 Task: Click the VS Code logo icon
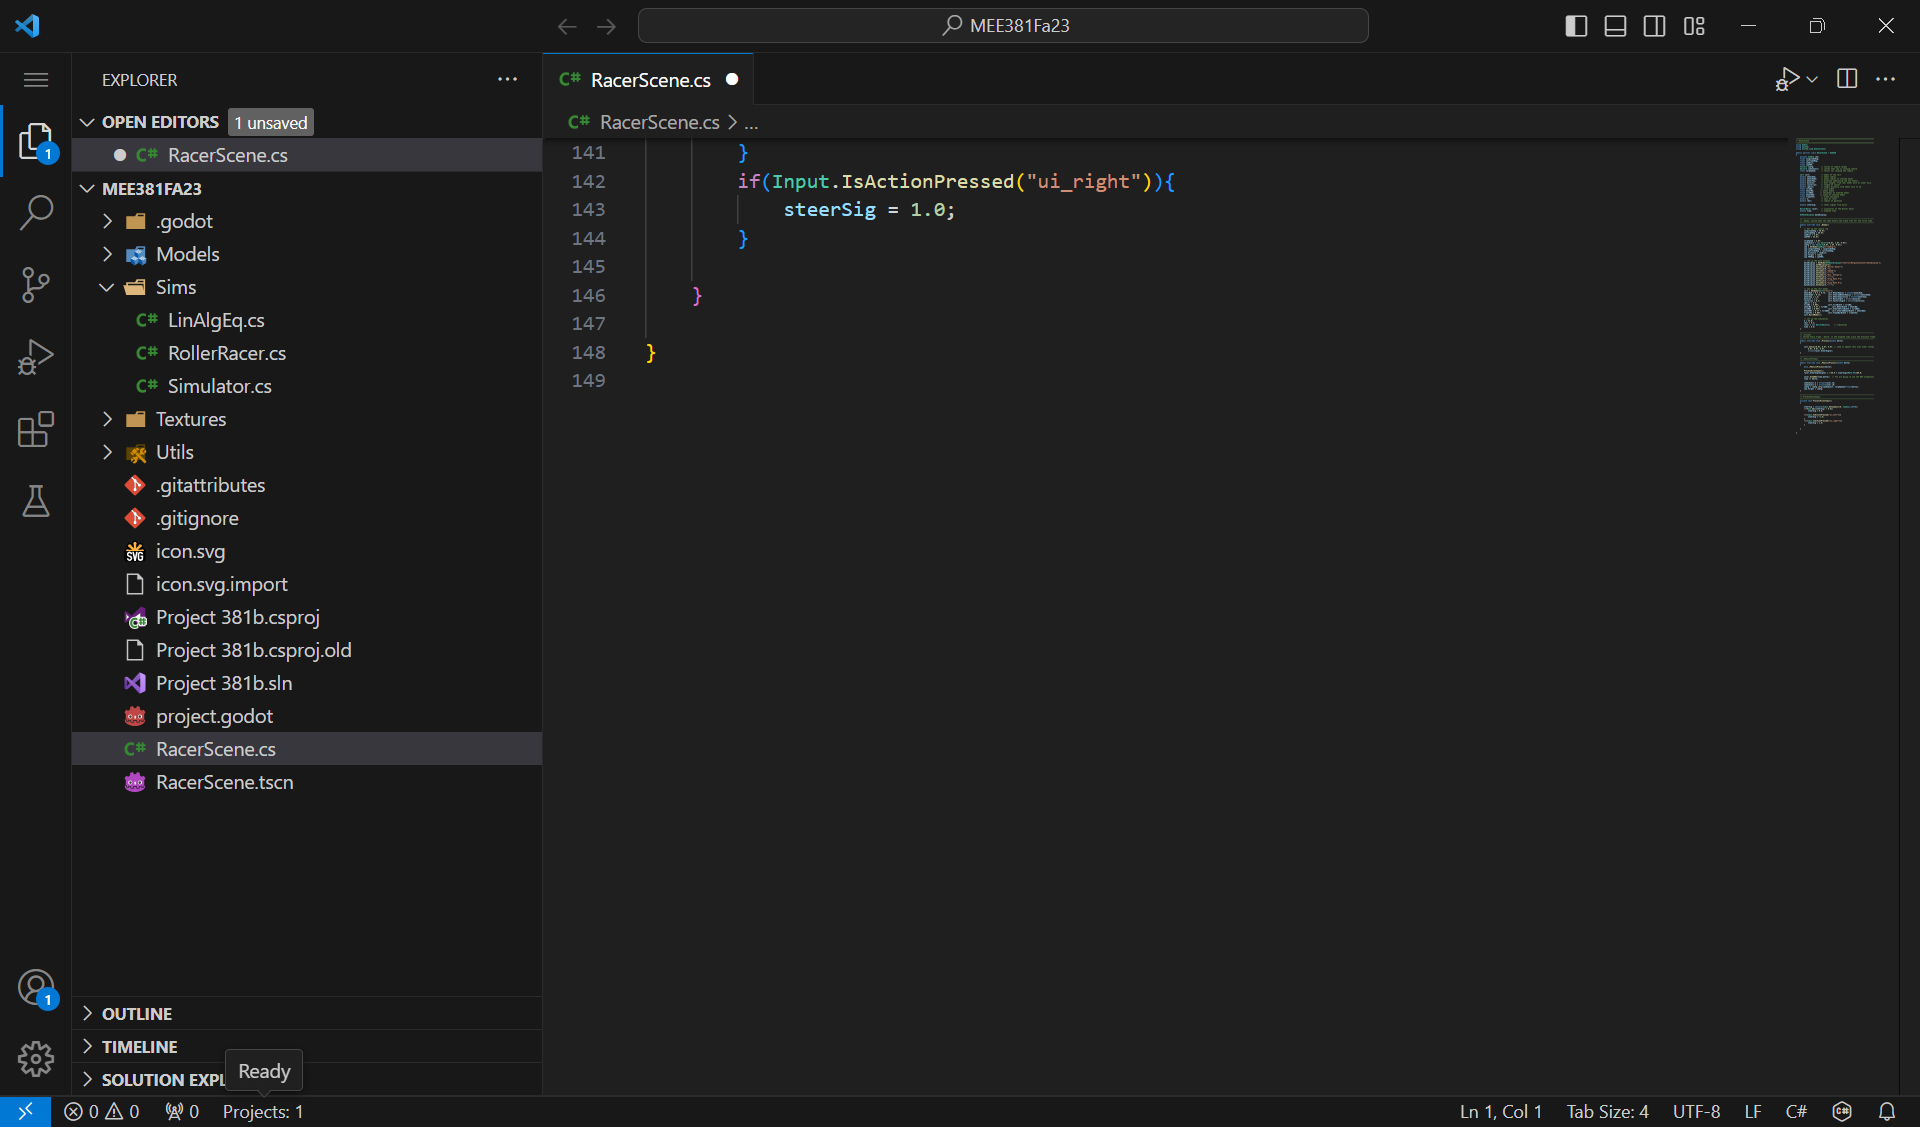(27, 25)
